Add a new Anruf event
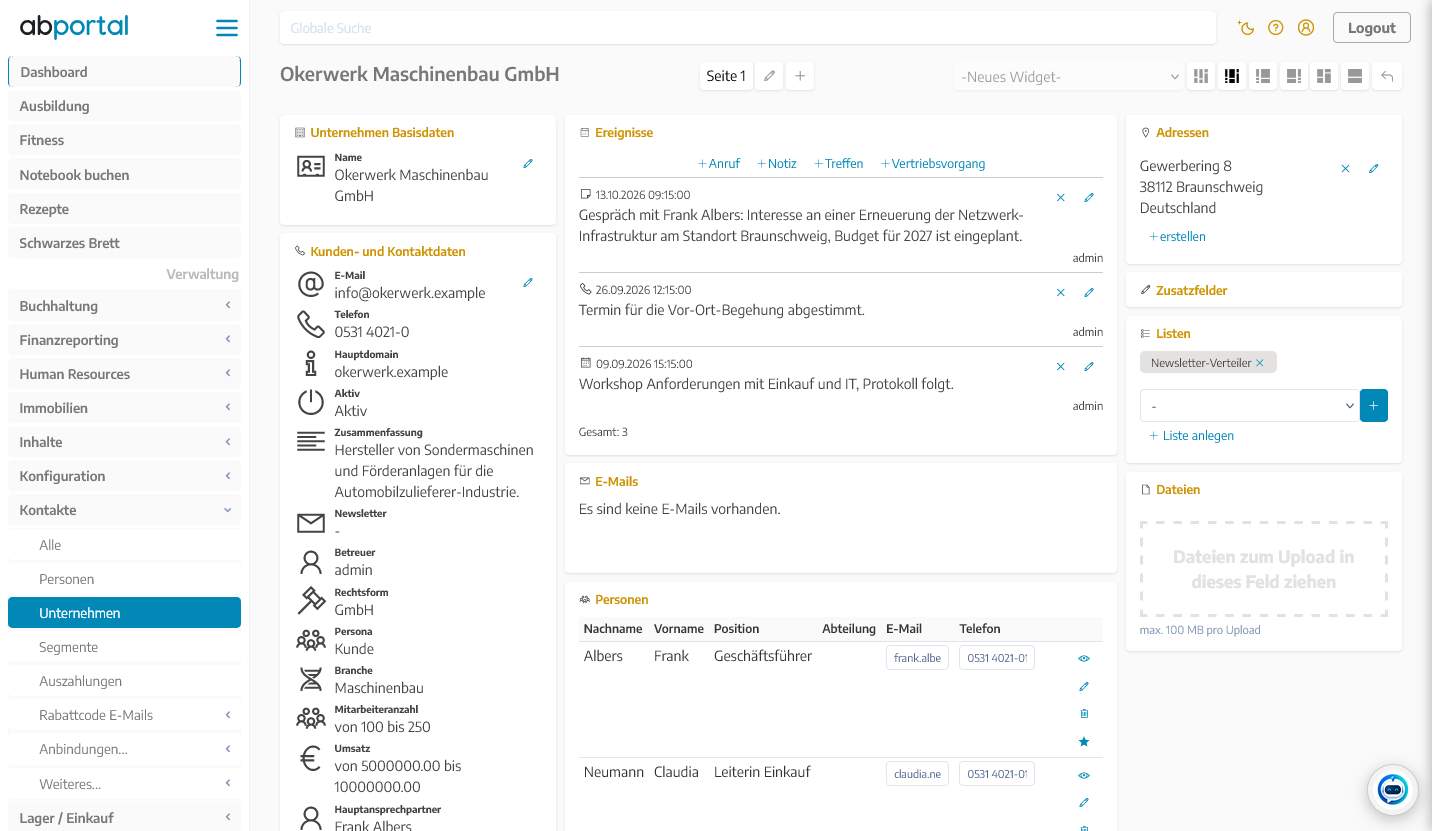 tap(718, 164)
